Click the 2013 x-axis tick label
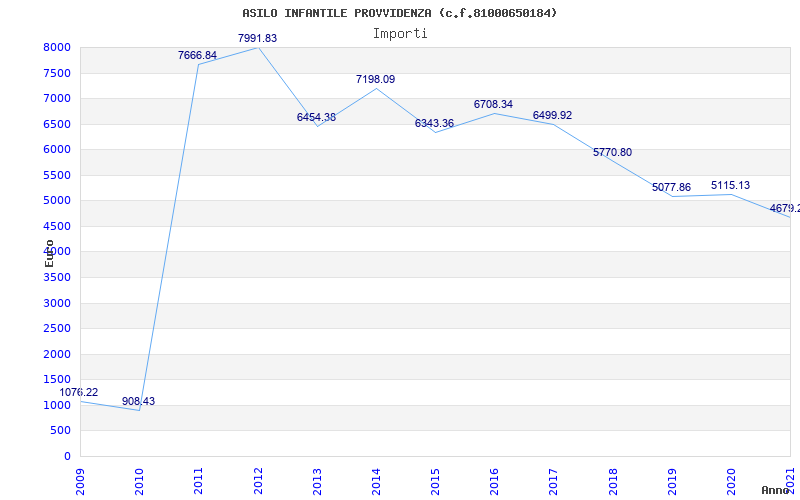Image resolution: width=800 pixels, height=500 pixels. [x=317, y=482]
